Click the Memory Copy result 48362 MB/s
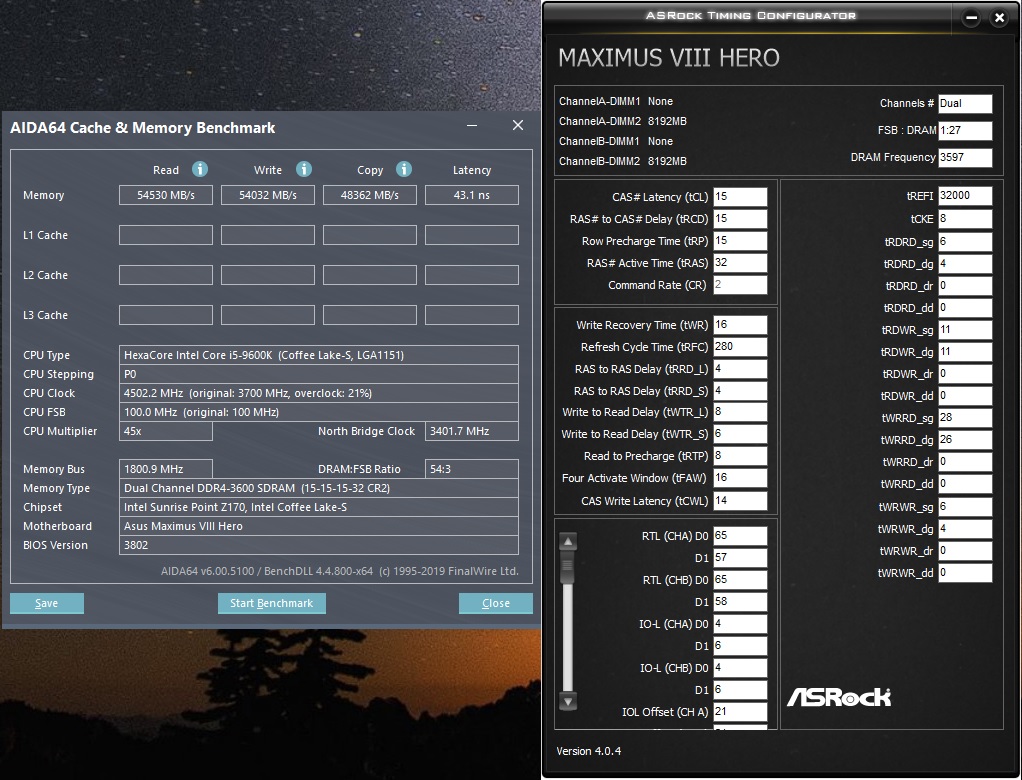This screenshot has height=780, width=1022. pyautogui.click(x=370, y=195)
